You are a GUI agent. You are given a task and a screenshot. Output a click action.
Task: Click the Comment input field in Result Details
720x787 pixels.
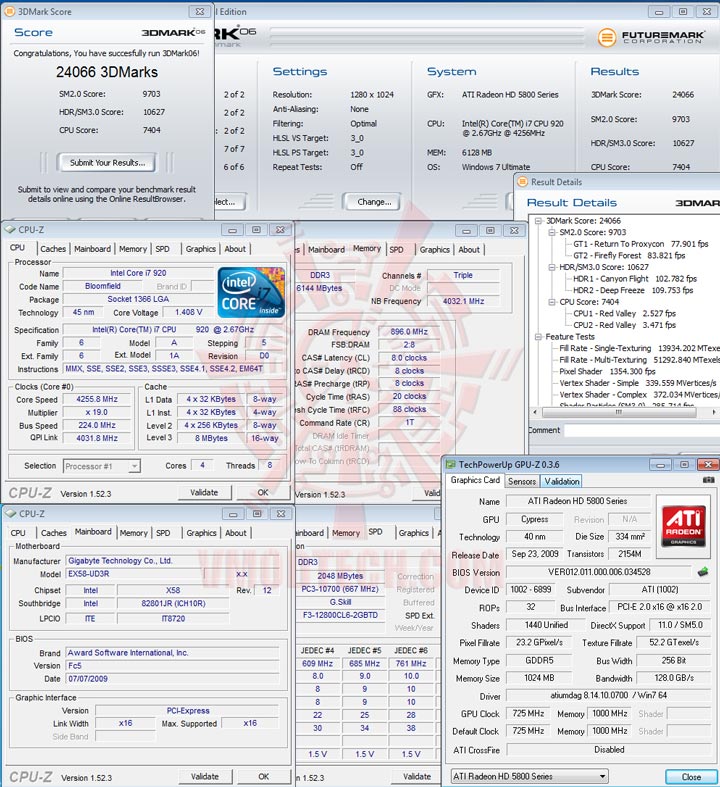(x=642, y=430)
